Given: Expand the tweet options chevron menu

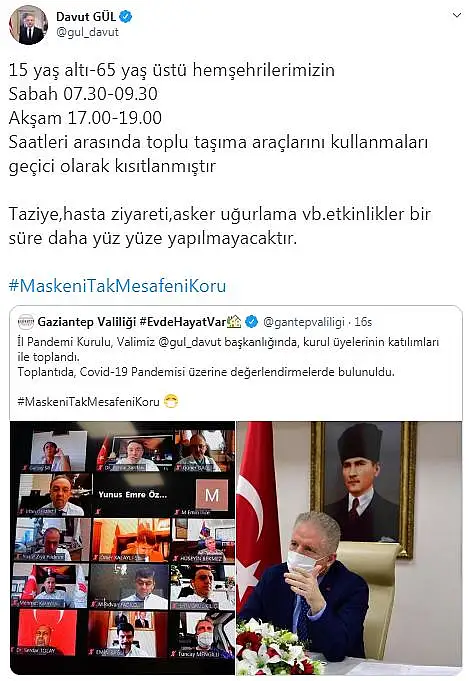Looking at the screenshot, I should pyautogui.click(x=456, y=16).
